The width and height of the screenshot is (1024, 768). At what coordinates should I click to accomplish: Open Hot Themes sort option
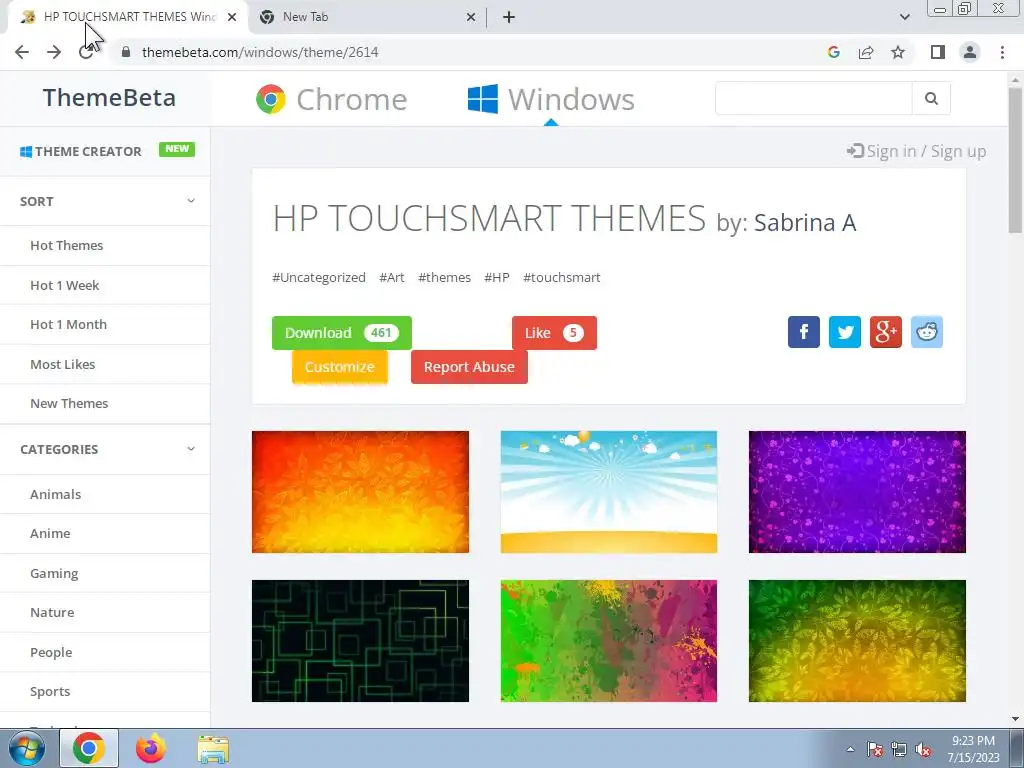(67, 246)
